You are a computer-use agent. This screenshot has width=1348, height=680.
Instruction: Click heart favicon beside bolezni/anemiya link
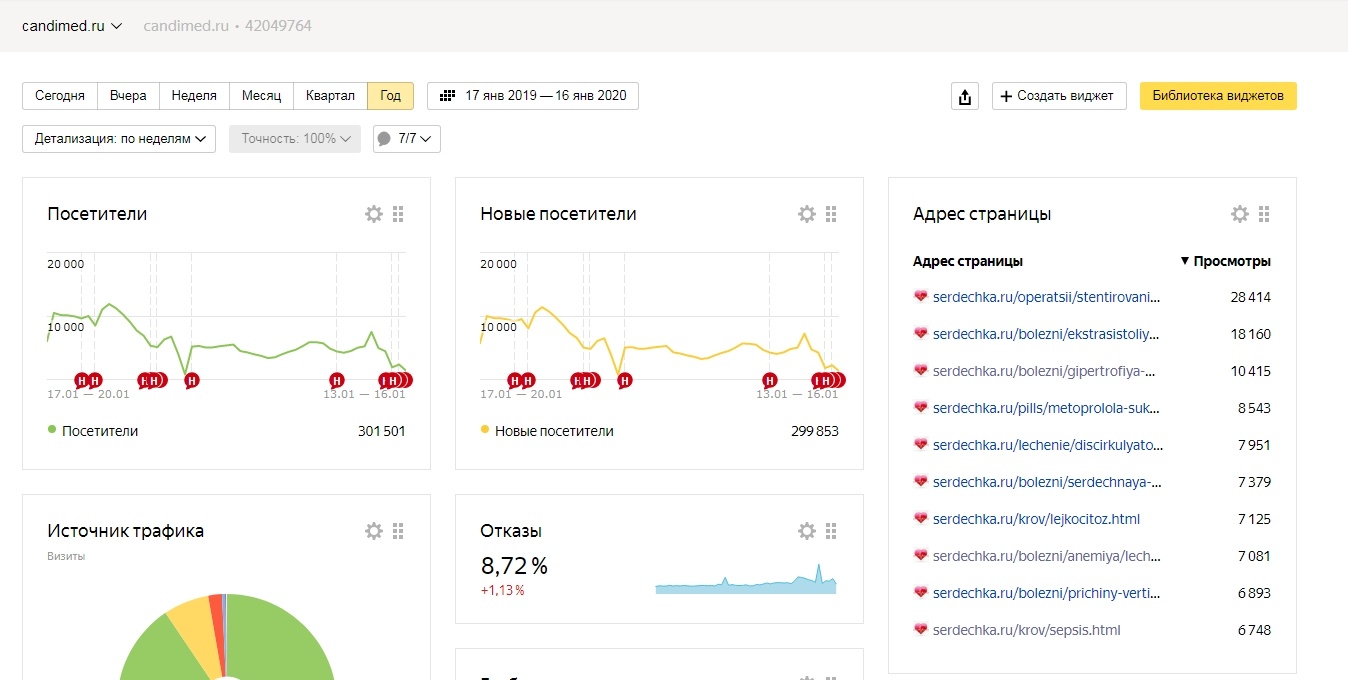[x=921, y=556]
